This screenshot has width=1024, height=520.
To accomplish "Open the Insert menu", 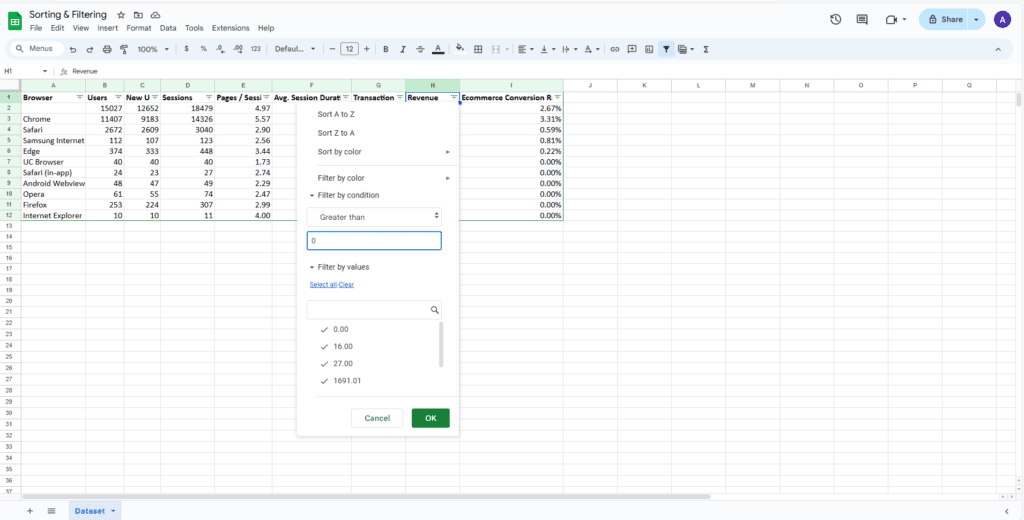I will 108,28.
